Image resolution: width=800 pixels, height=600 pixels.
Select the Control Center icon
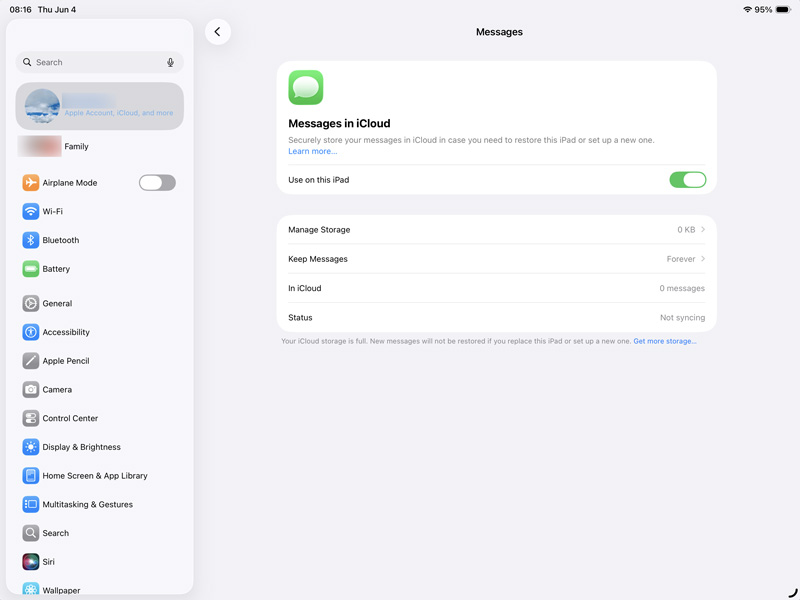[31, 418]
